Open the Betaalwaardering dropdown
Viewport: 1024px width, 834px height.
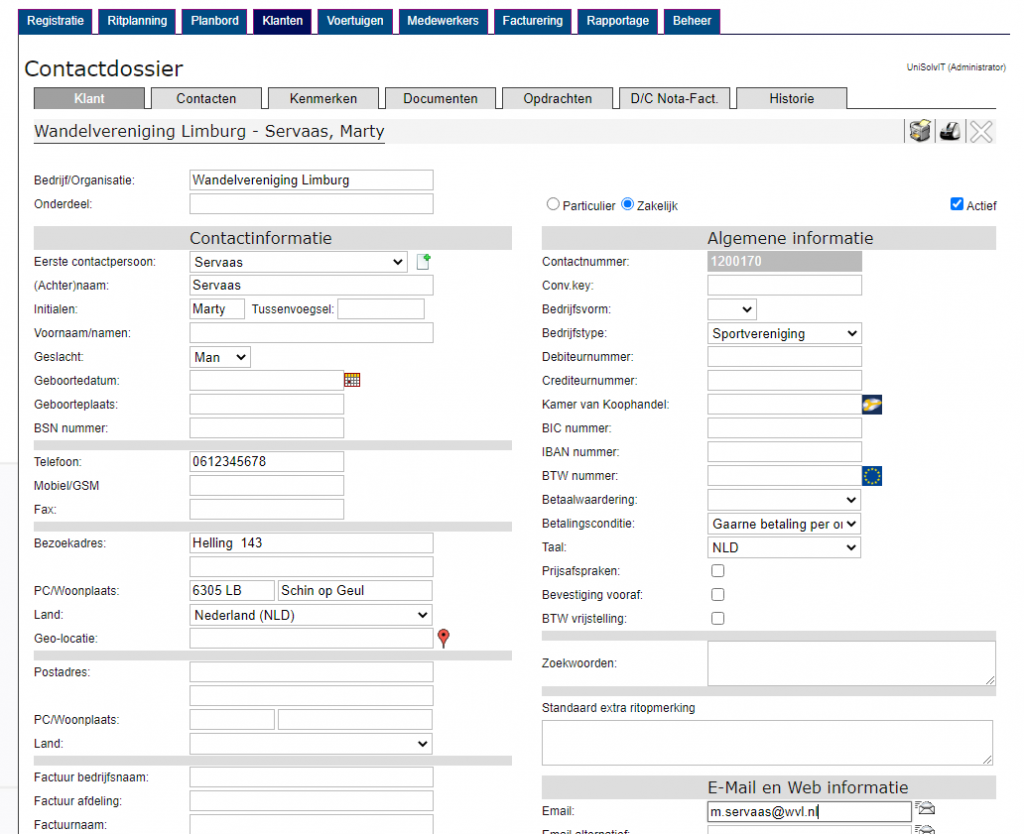[x=784, y=500]
